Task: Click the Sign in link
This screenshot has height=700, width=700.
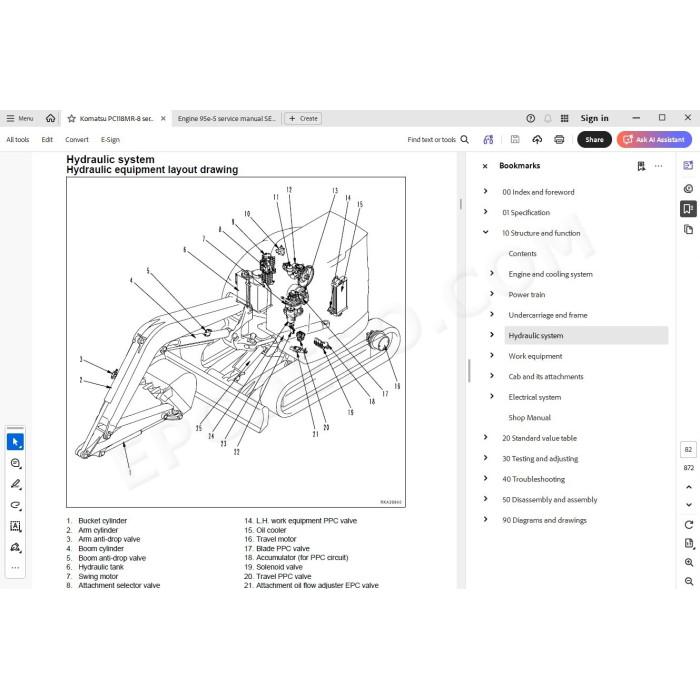Action: tap(594, 118)
